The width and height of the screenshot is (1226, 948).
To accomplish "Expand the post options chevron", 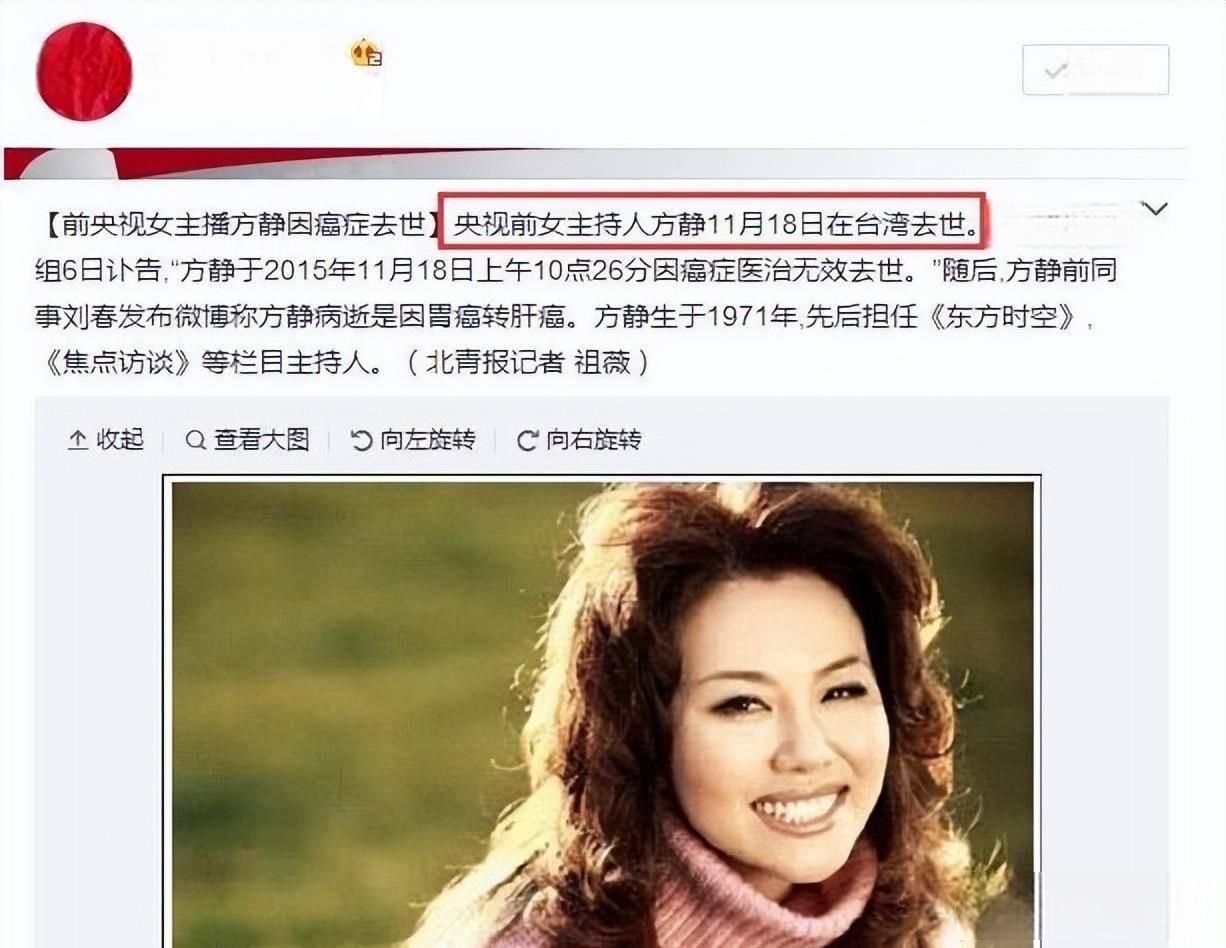I will coord(1155,209).
